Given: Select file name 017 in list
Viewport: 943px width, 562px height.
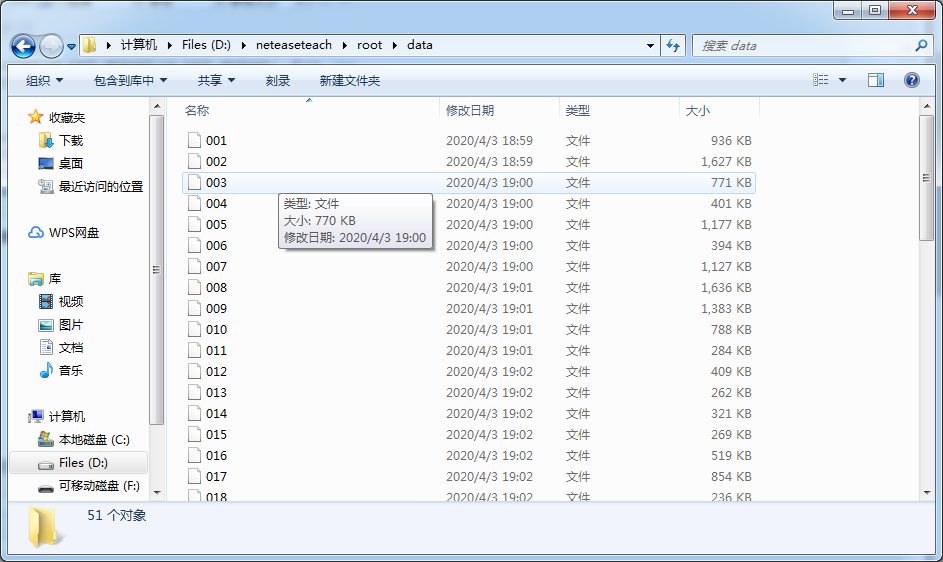Looking at the screenshot, I should click(216, 477).
